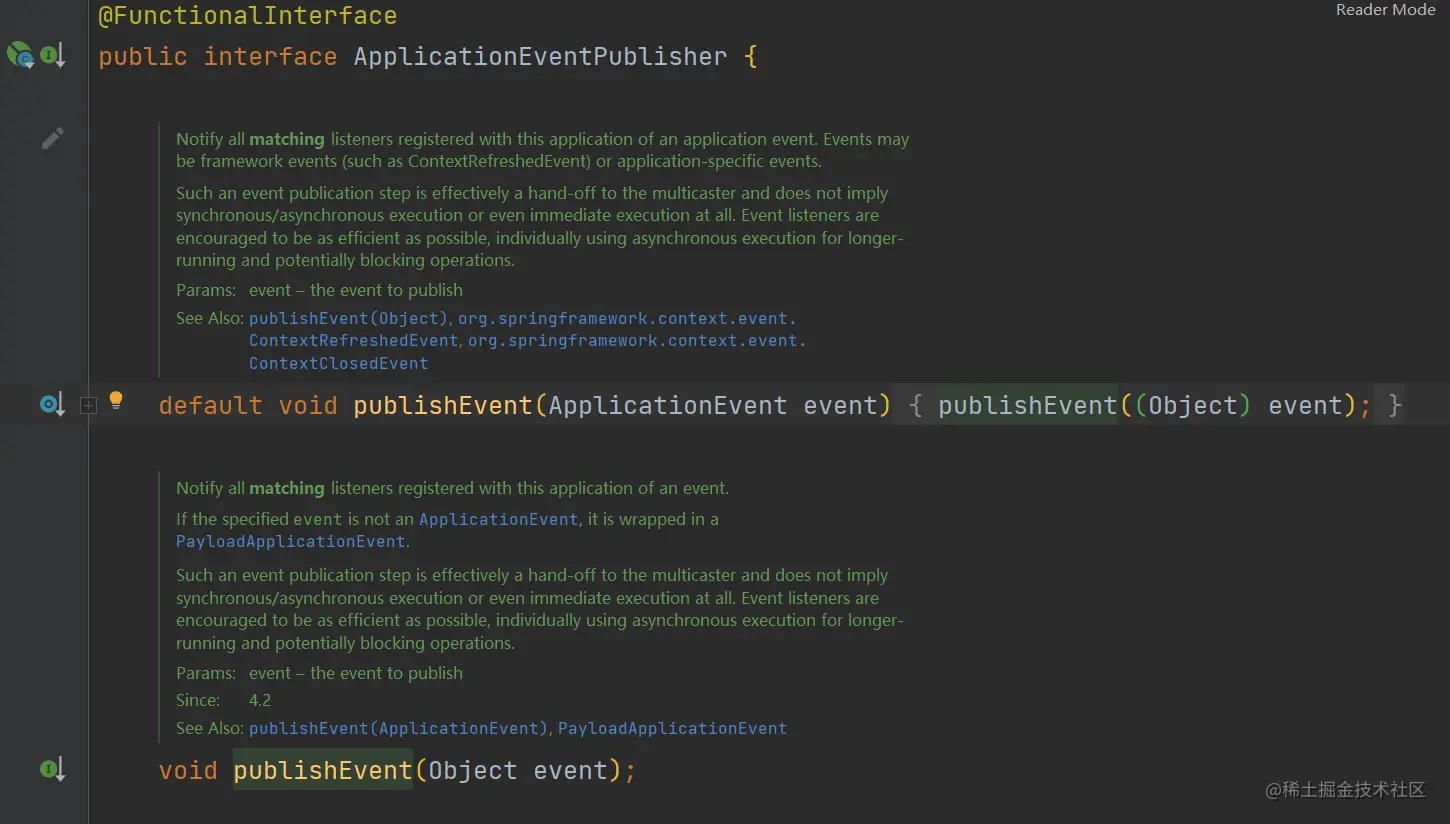
Task: Click publishEvent name in default method declaration
Action: pyautogui.click(x=443, y=405)
